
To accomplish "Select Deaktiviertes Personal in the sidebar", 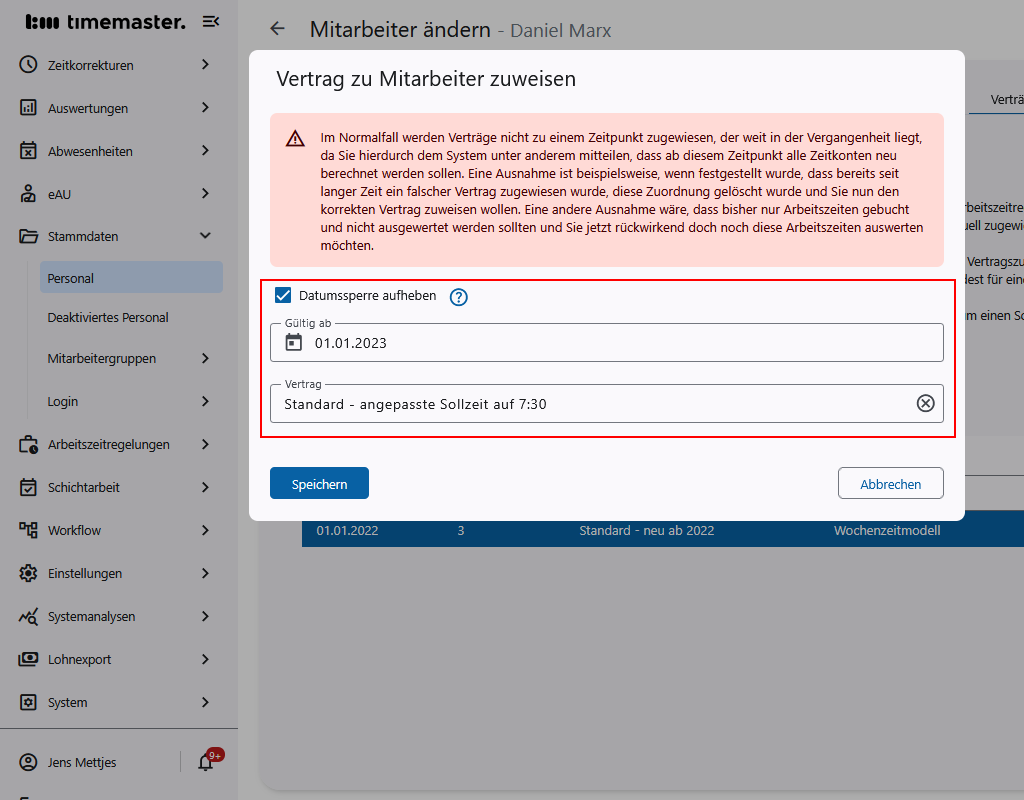I will click(108, 317).
